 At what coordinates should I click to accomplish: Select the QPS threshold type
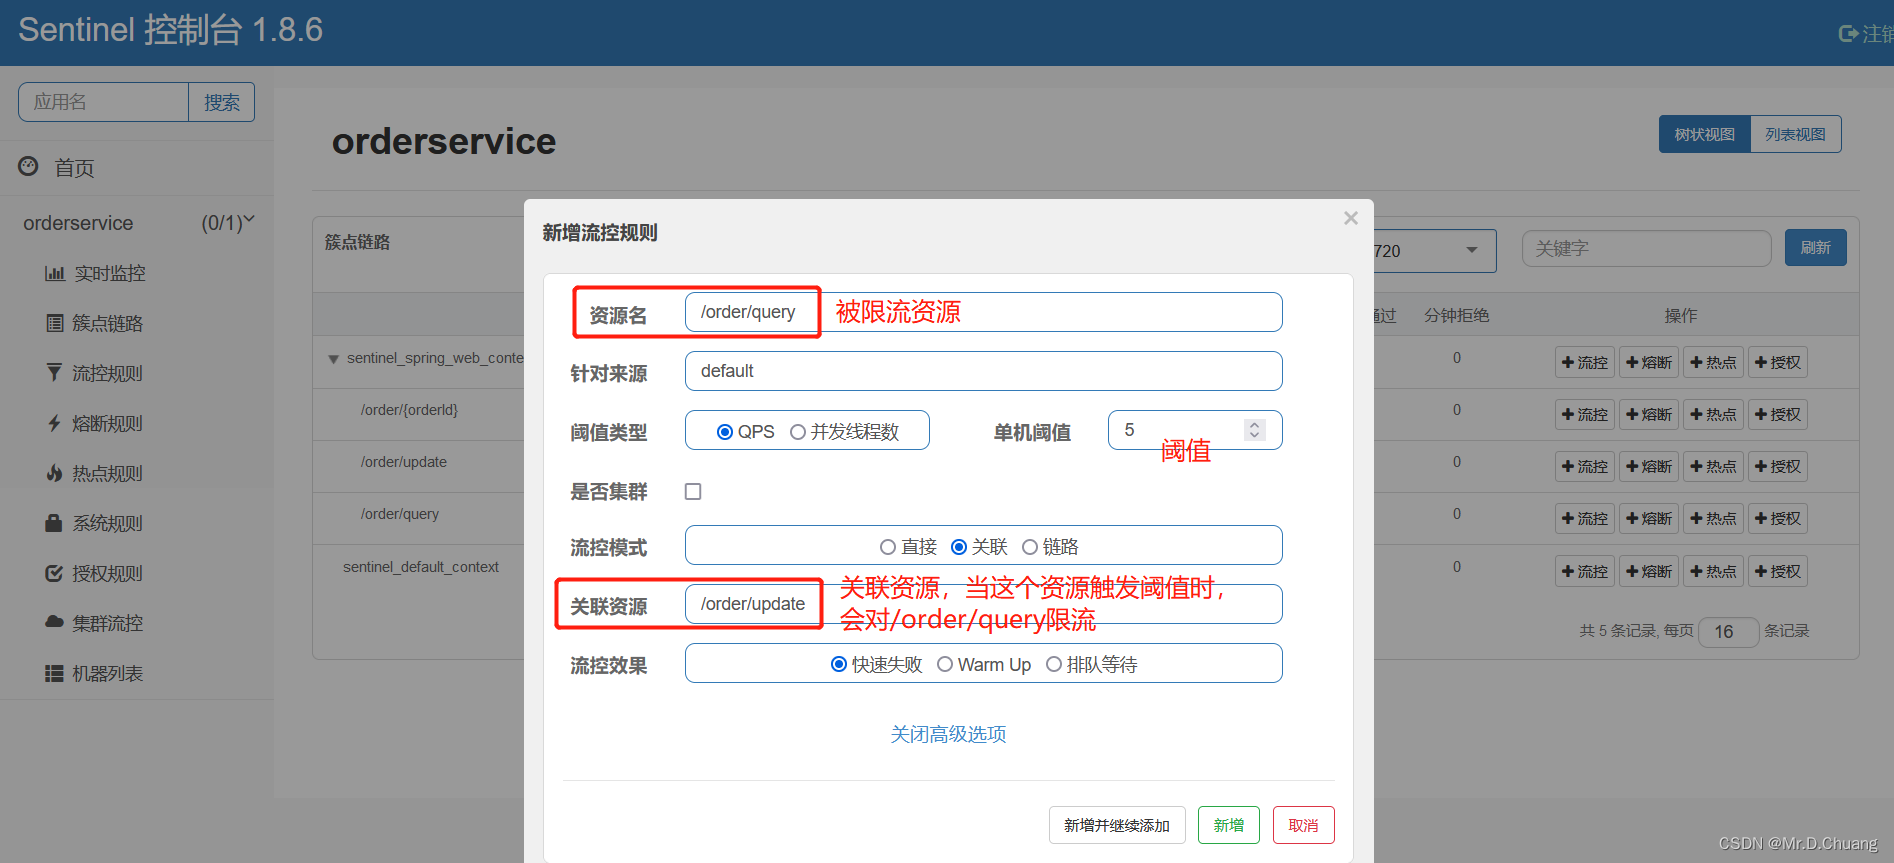tap(725, 432)
